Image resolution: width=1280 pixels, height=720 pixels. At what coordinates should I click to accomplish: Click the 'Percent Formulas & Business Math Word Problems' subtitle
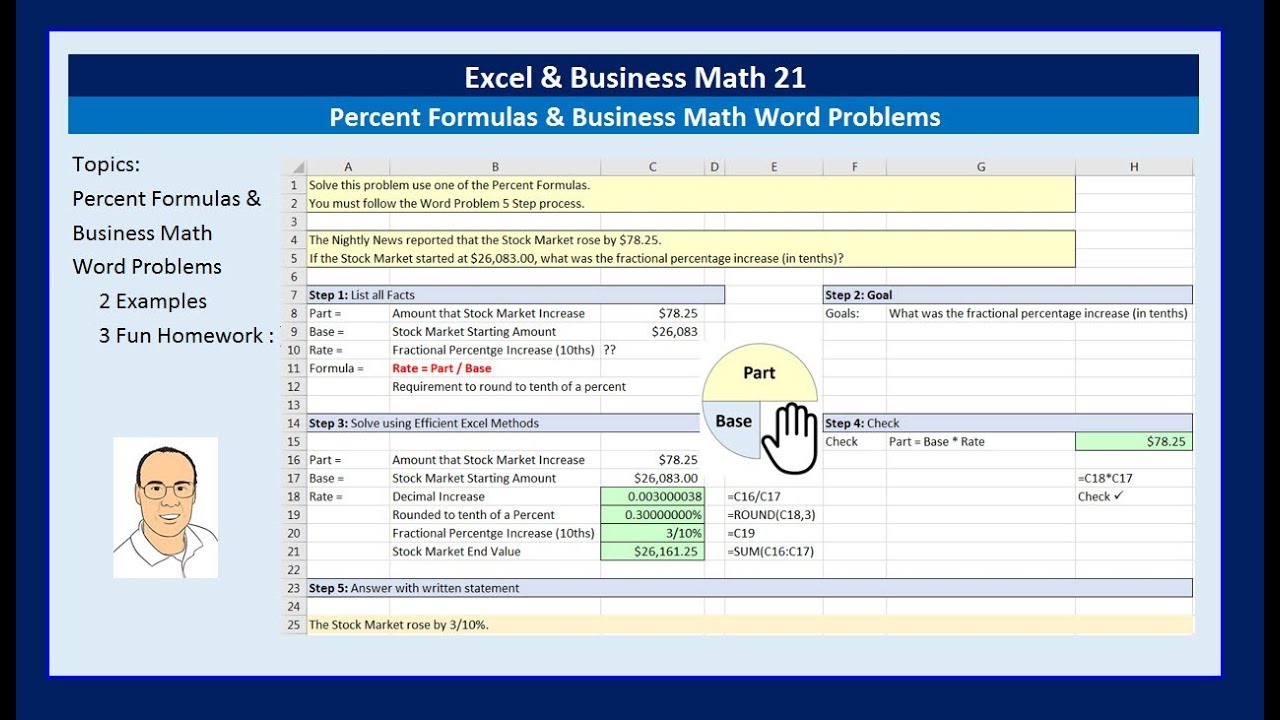[634, 116]
